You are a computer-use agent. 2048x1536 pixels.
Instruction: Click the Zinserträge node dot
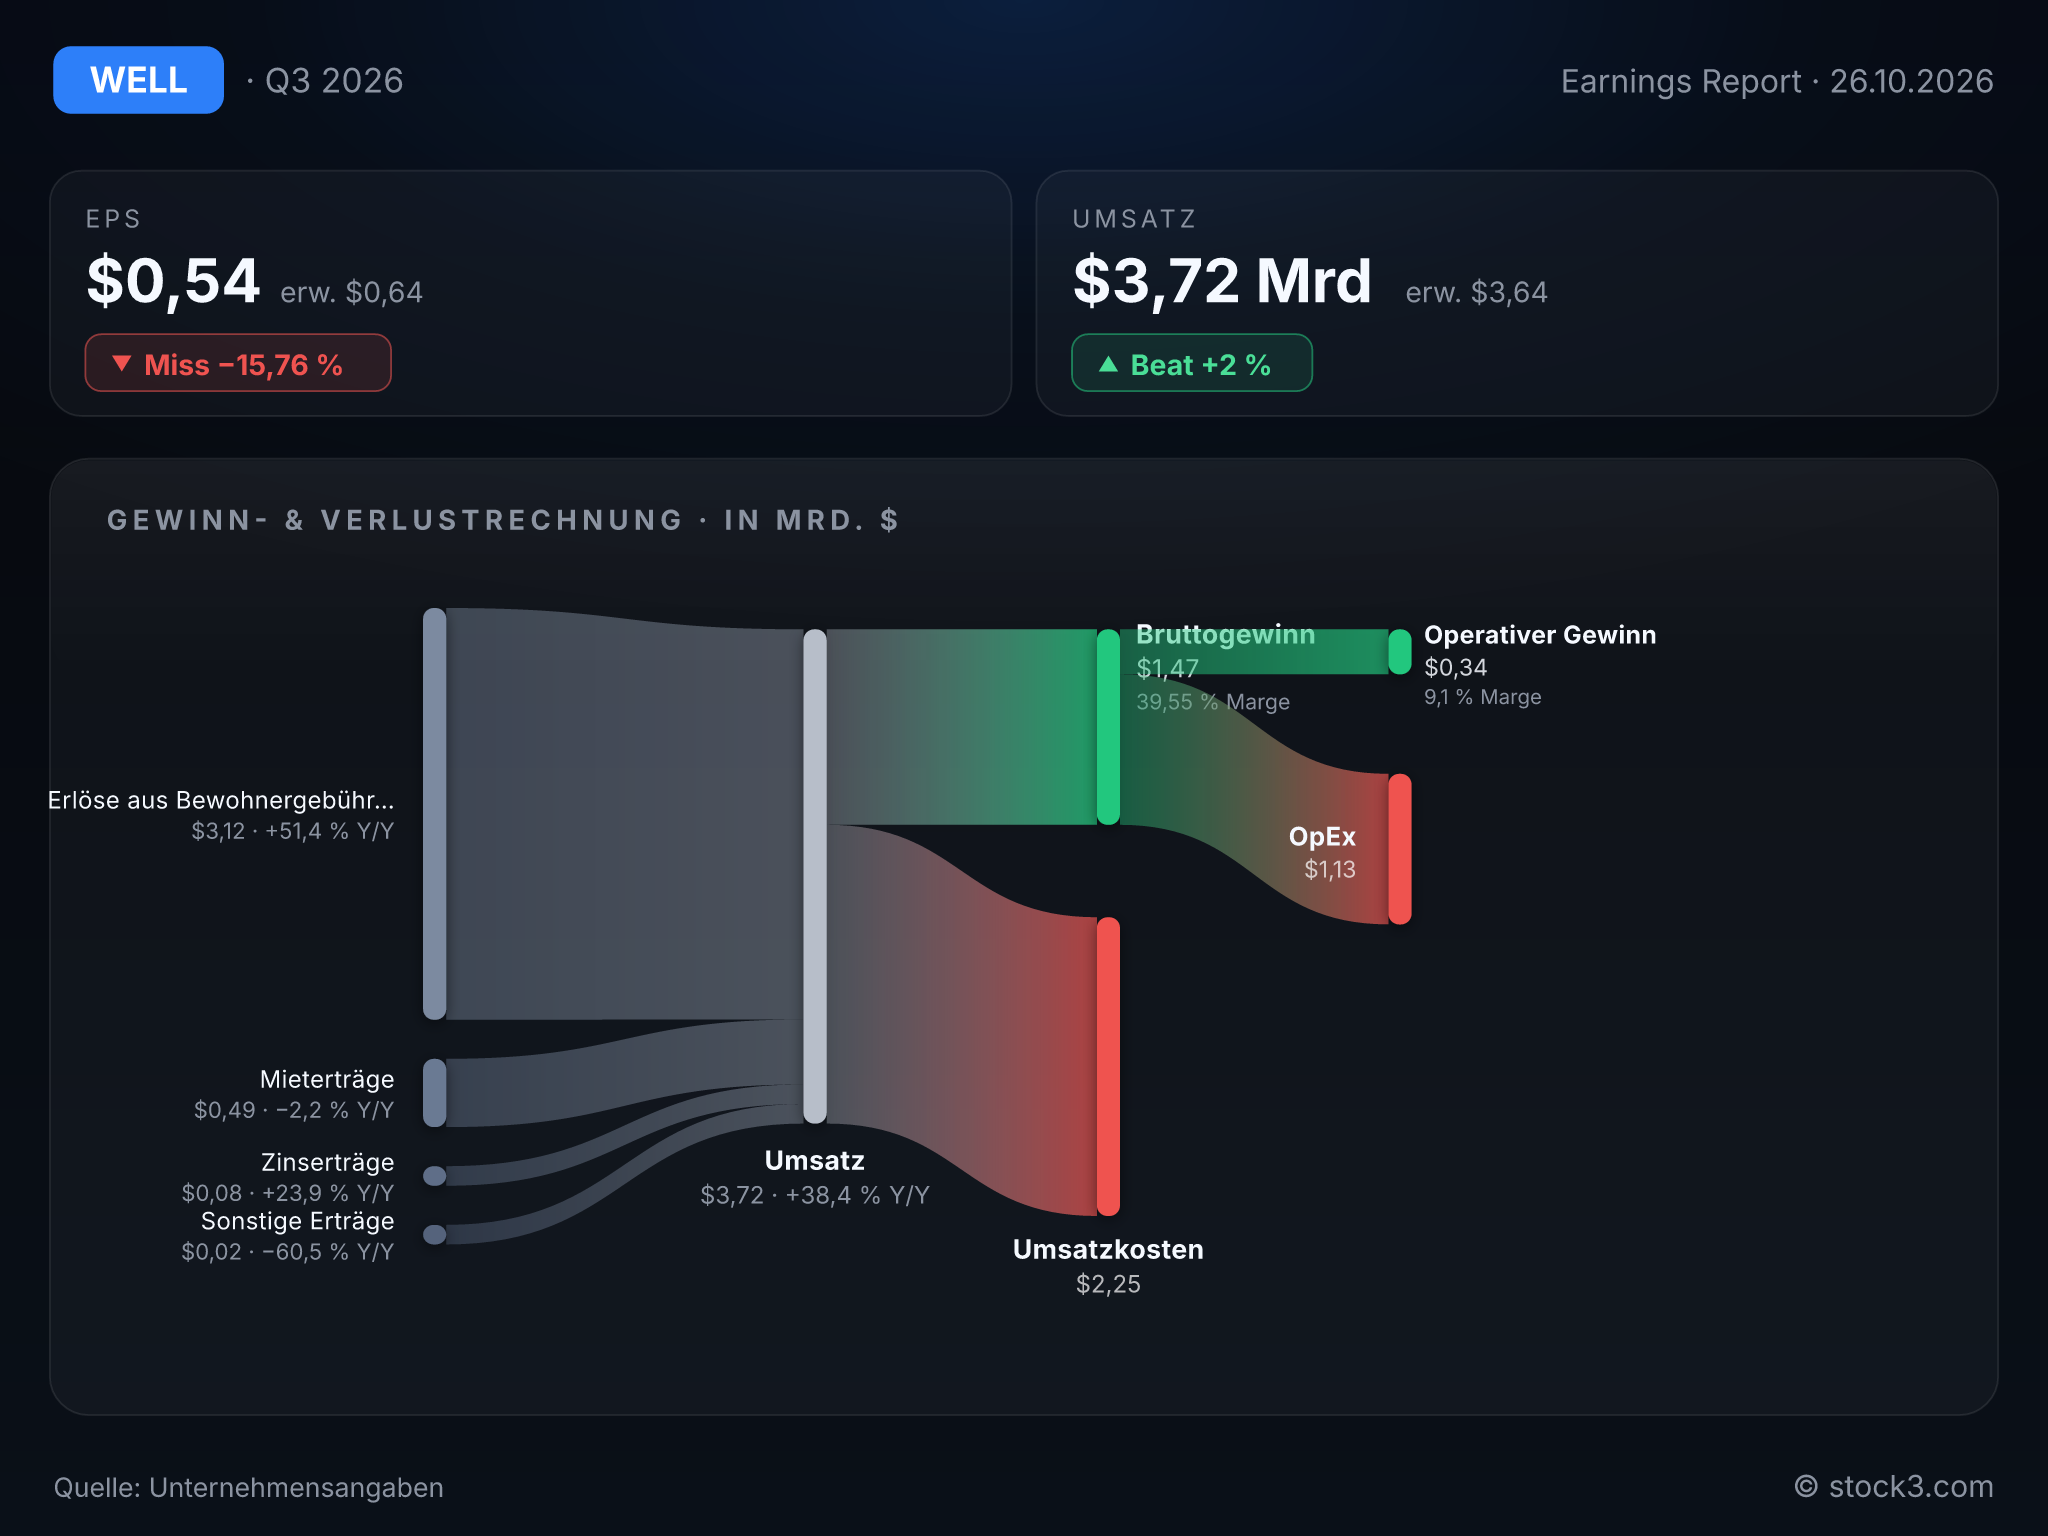(x=435, y=1176)
